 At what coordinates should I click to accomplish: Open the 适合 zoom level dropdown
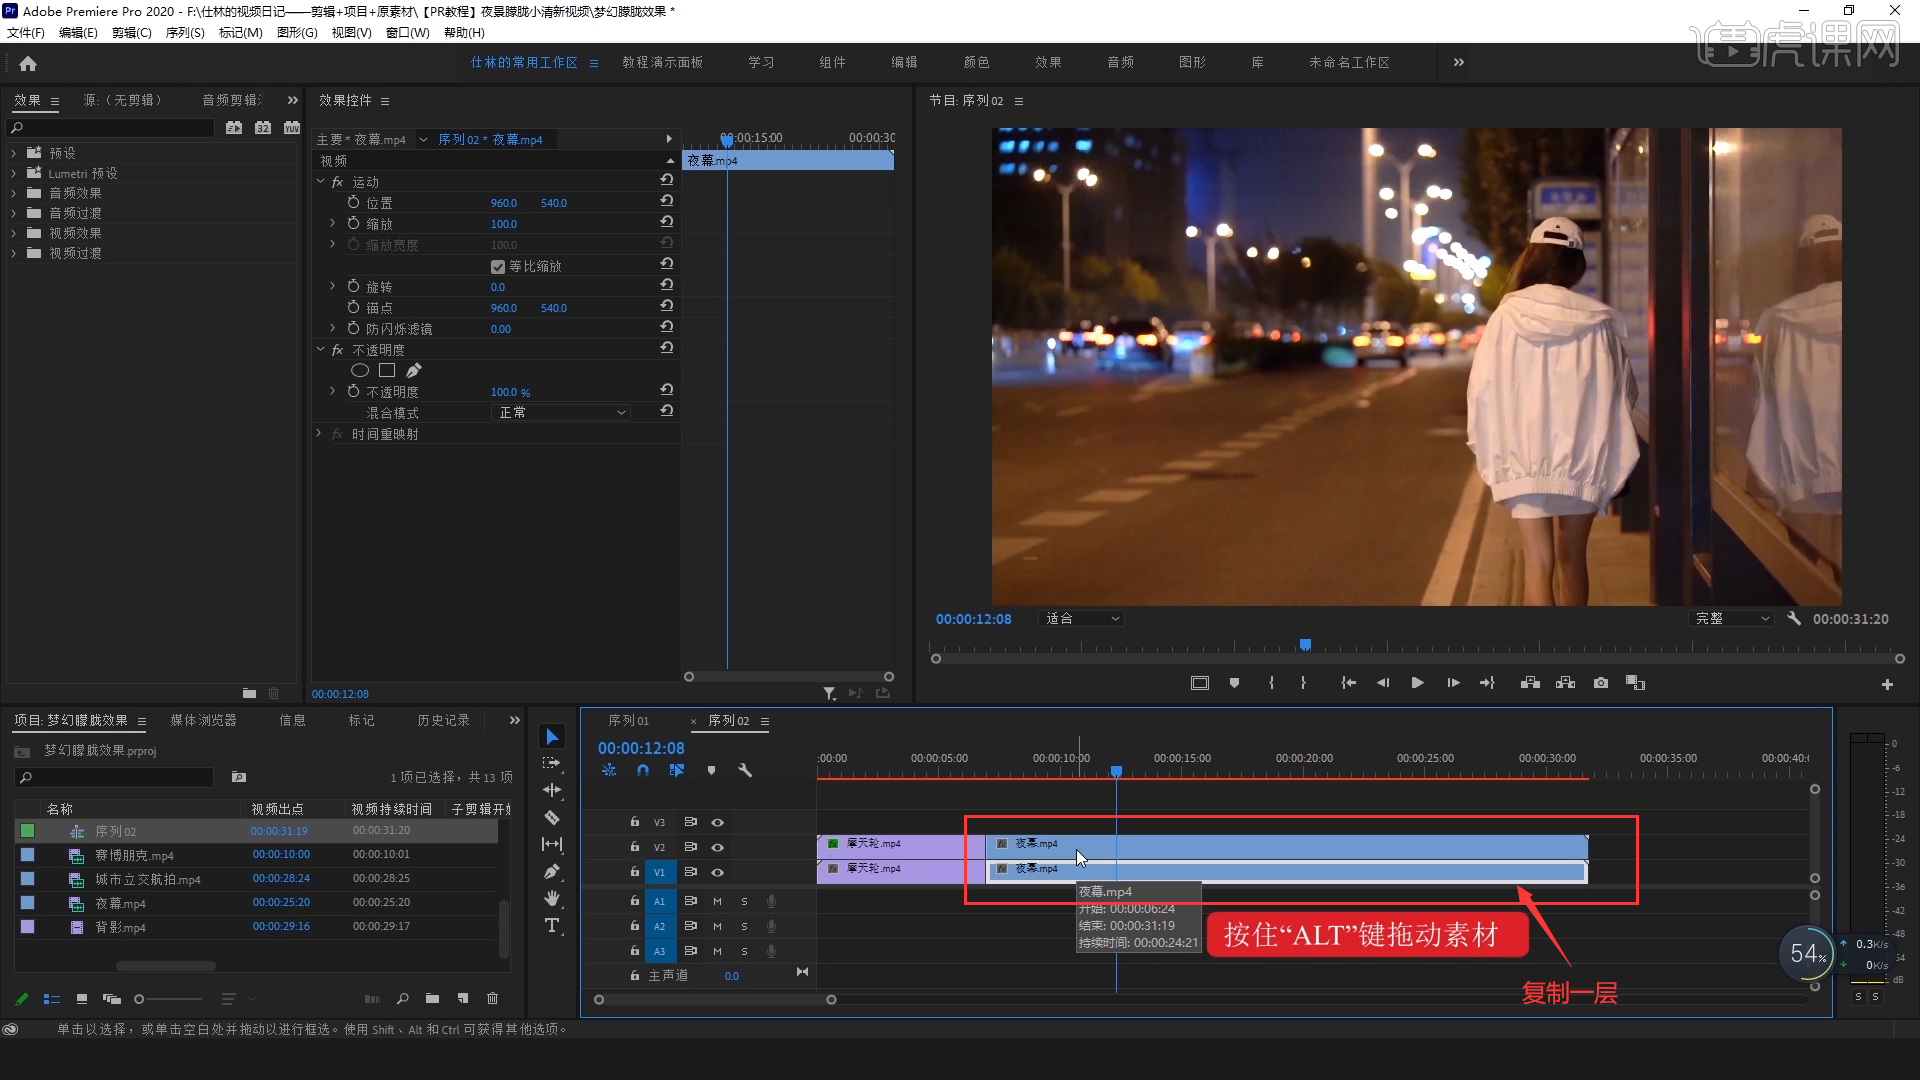pos(1081,619)
